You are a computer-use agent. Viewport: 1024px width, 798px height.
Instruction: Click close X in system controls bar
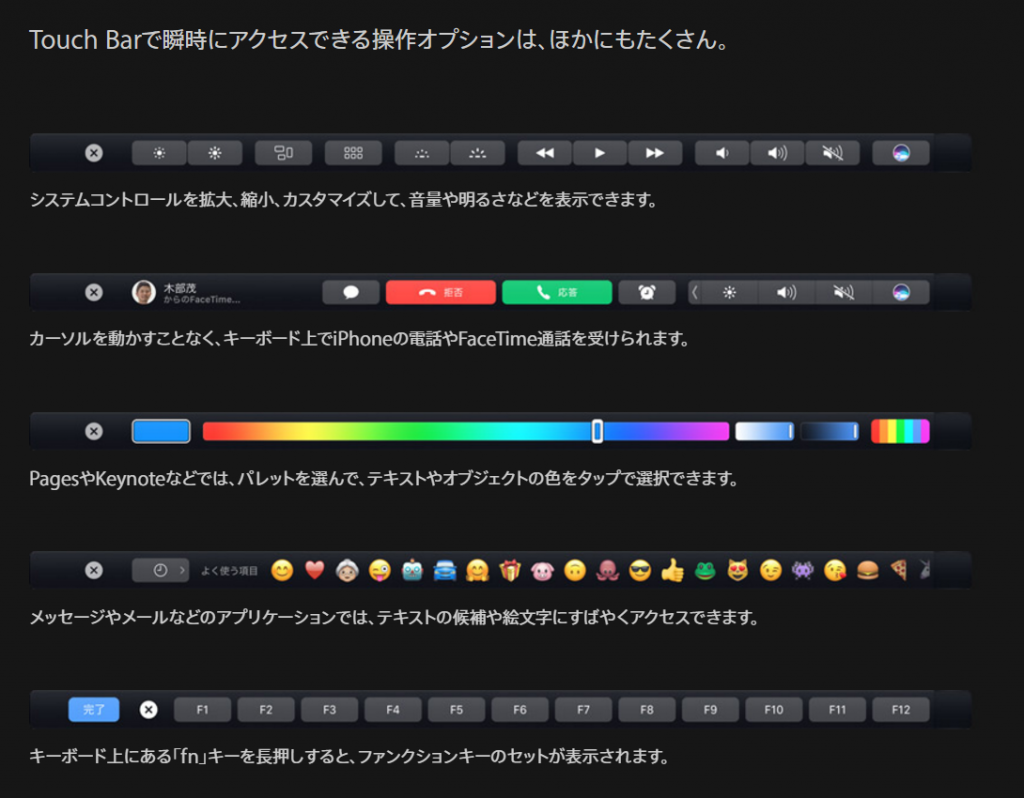tap(94, 153)
